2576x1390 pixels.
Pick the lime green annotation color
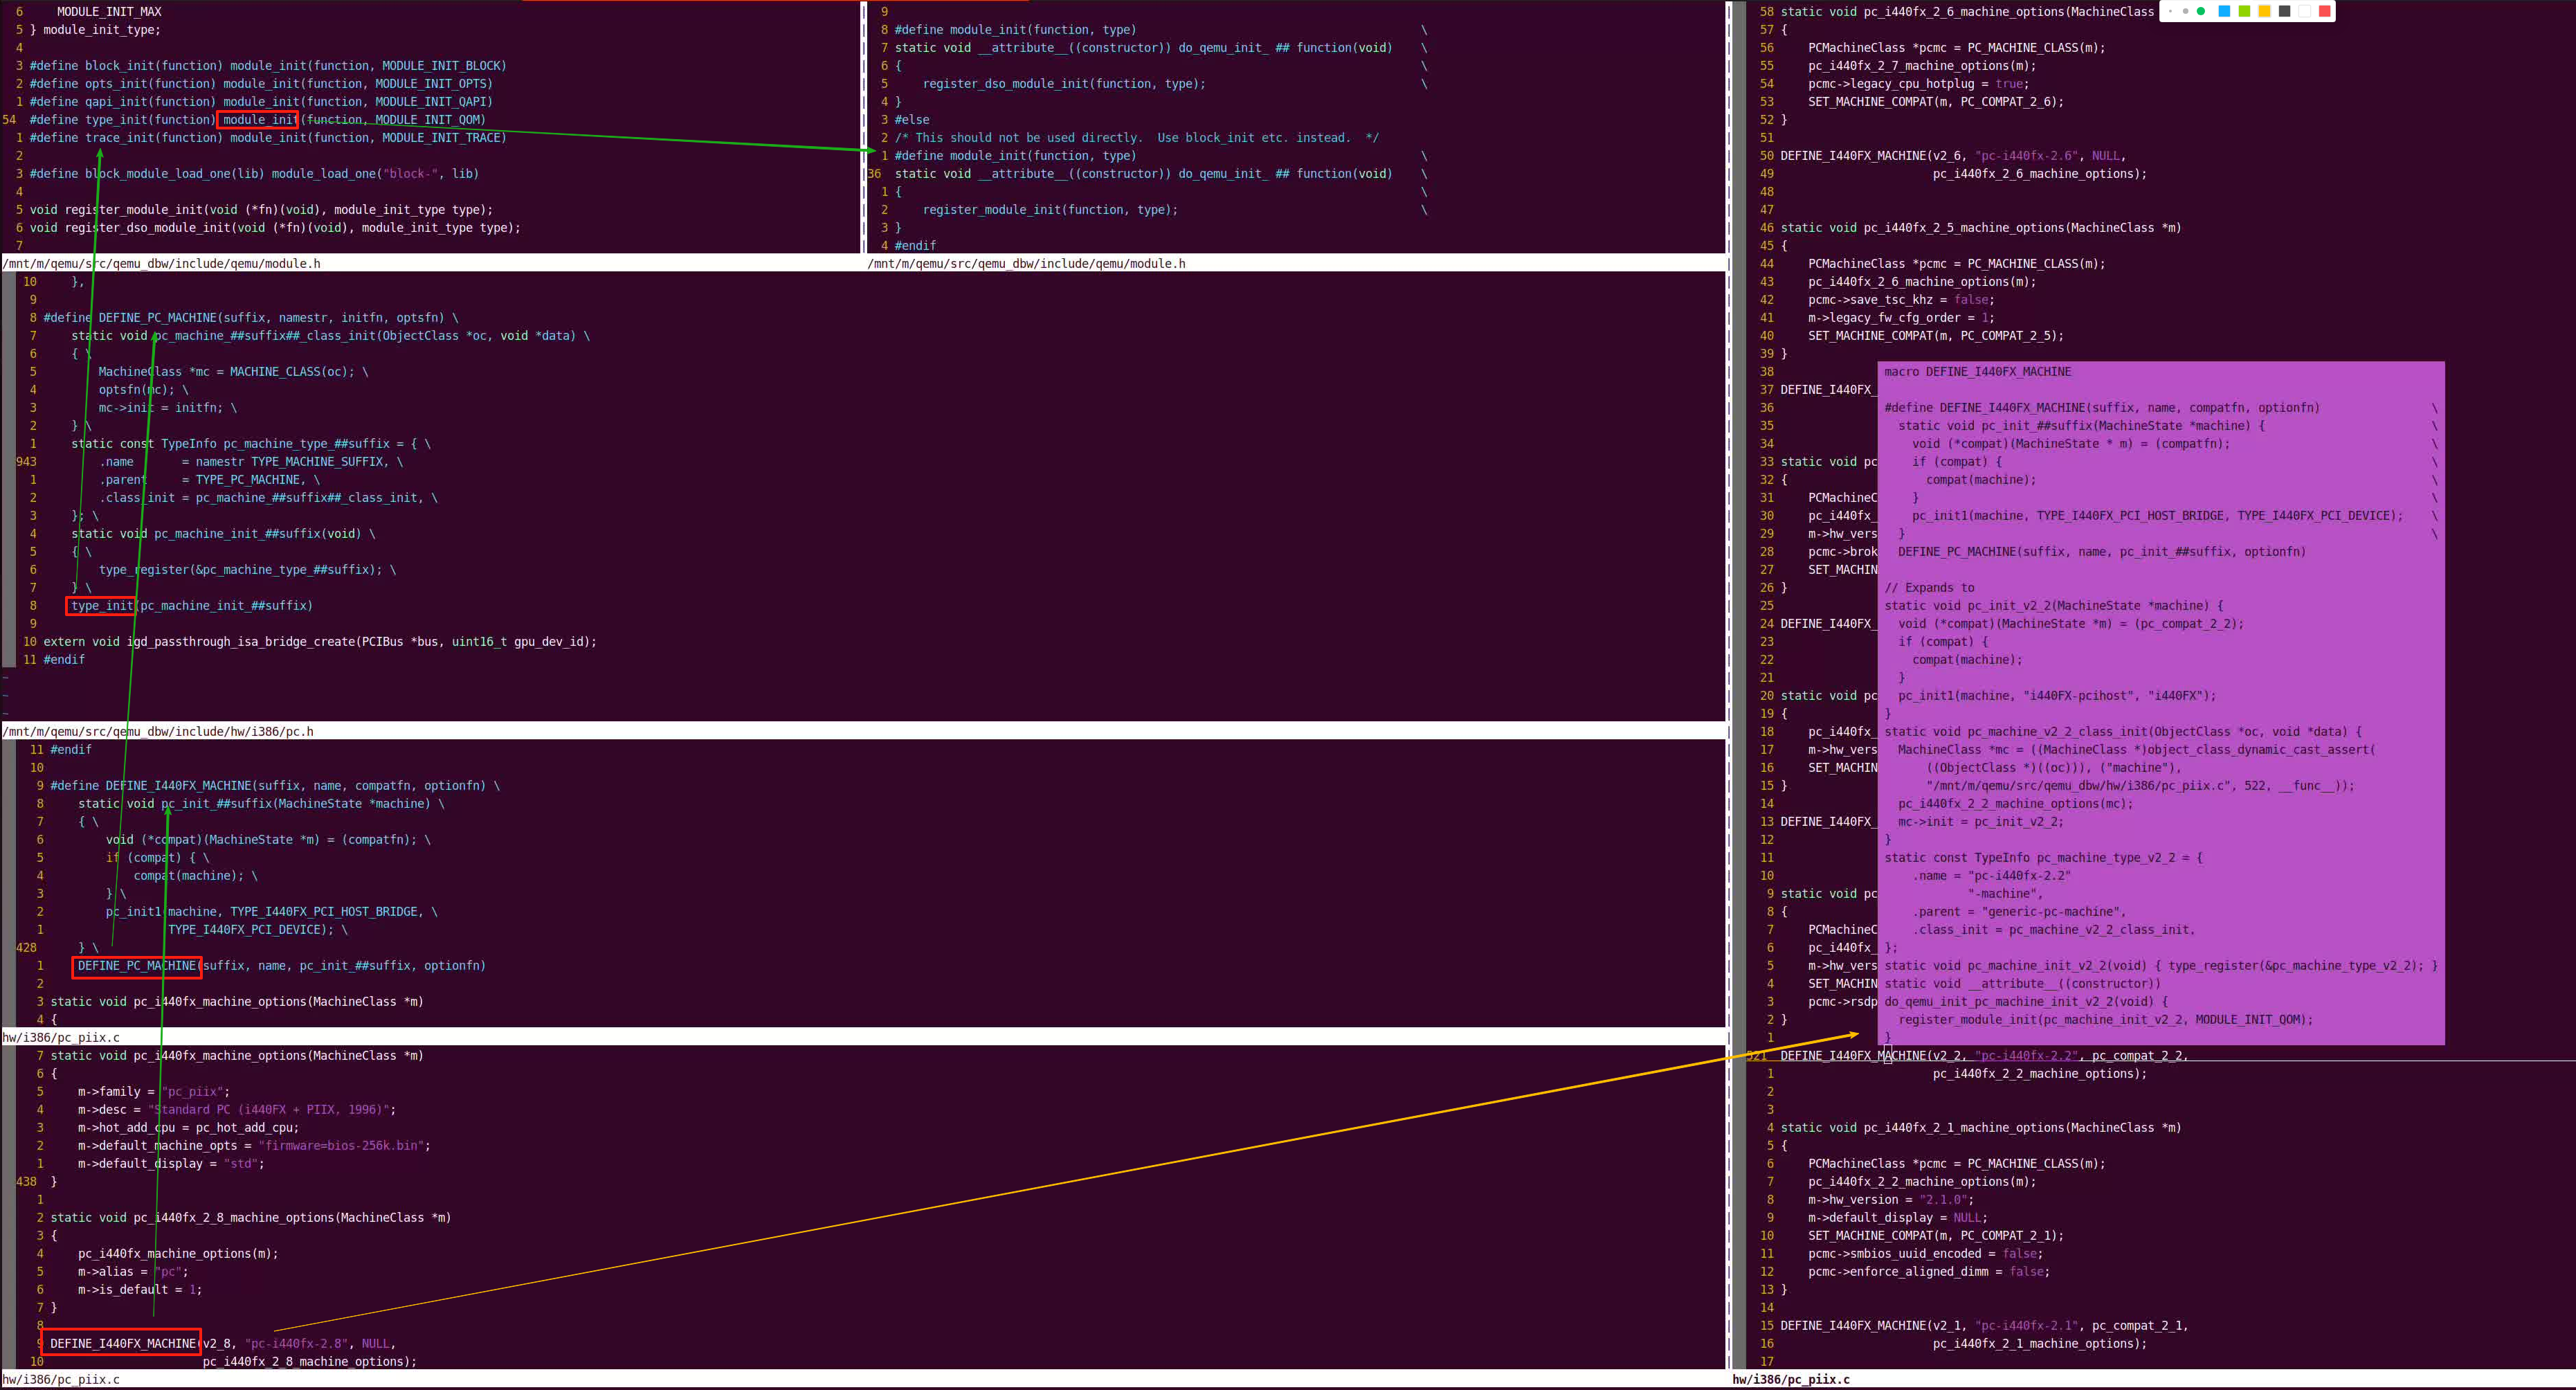[x=2245, y=11]
